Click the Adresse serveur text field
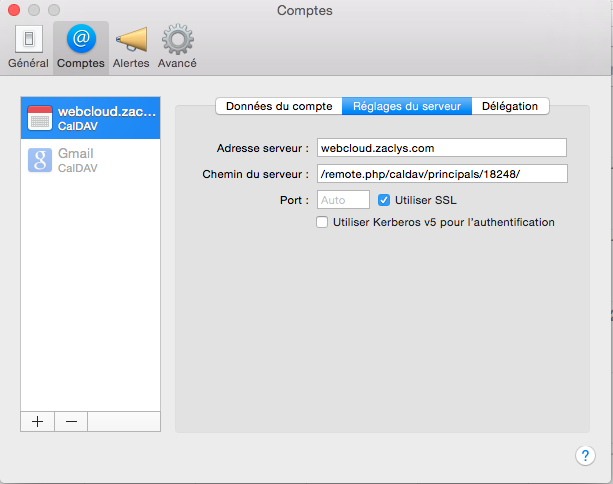 coord(441,148)
